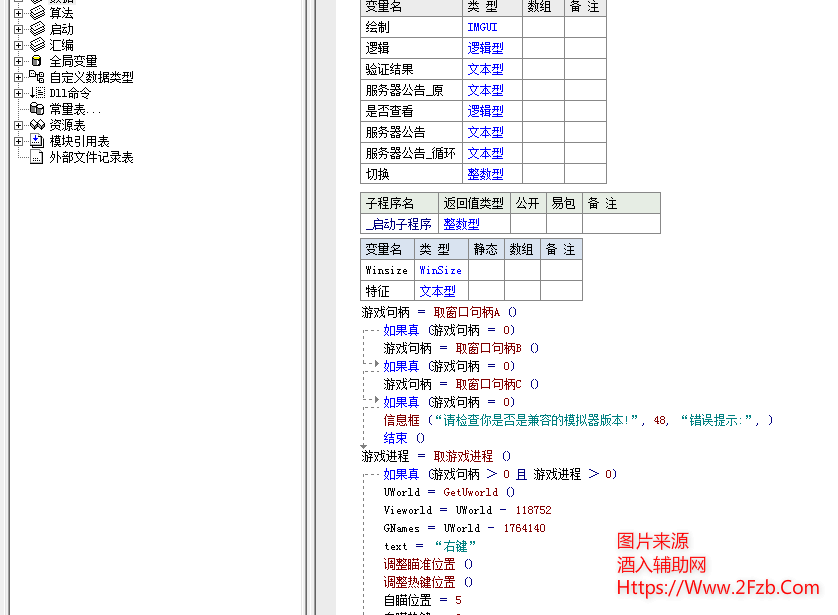
Task: Click the 常量表 icon in tree
Action: pyautogui.click(x=37, y=109)
